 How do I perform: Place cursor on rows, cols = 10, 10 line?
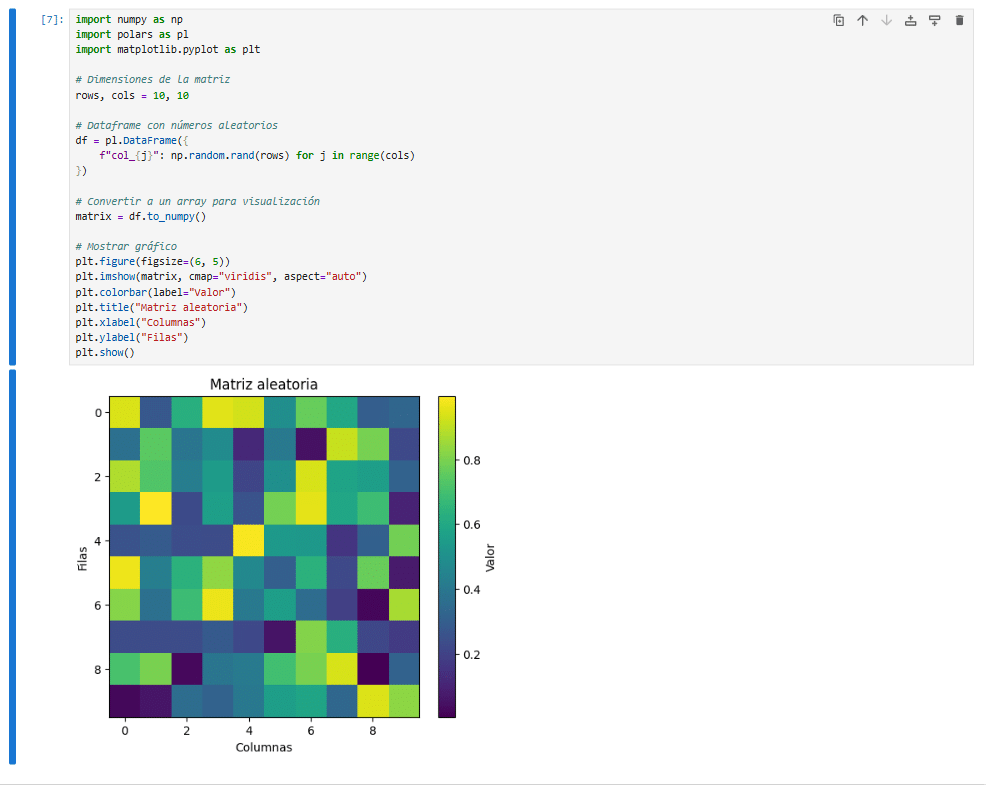click(132, 96)
